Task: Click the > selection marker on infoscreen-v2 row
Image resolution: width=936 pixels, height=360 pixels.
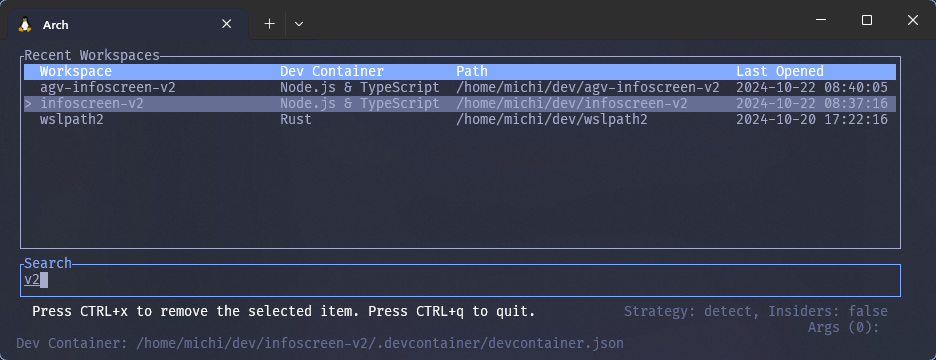Action: pos(27,103)
